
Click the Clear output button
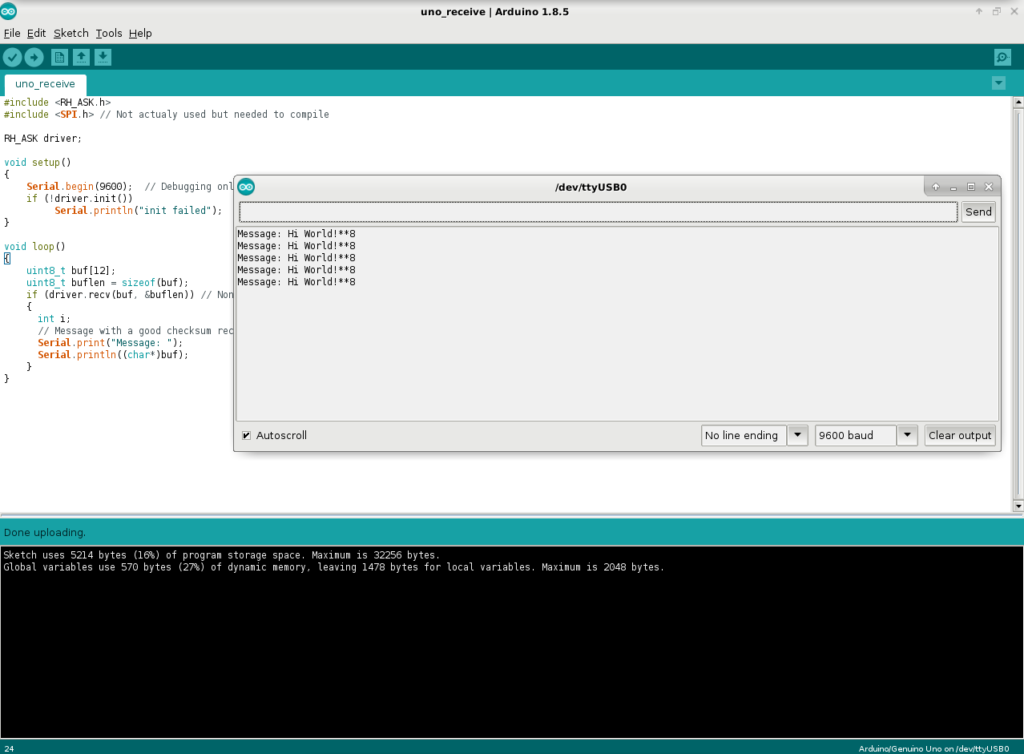[x=959, y=436]
